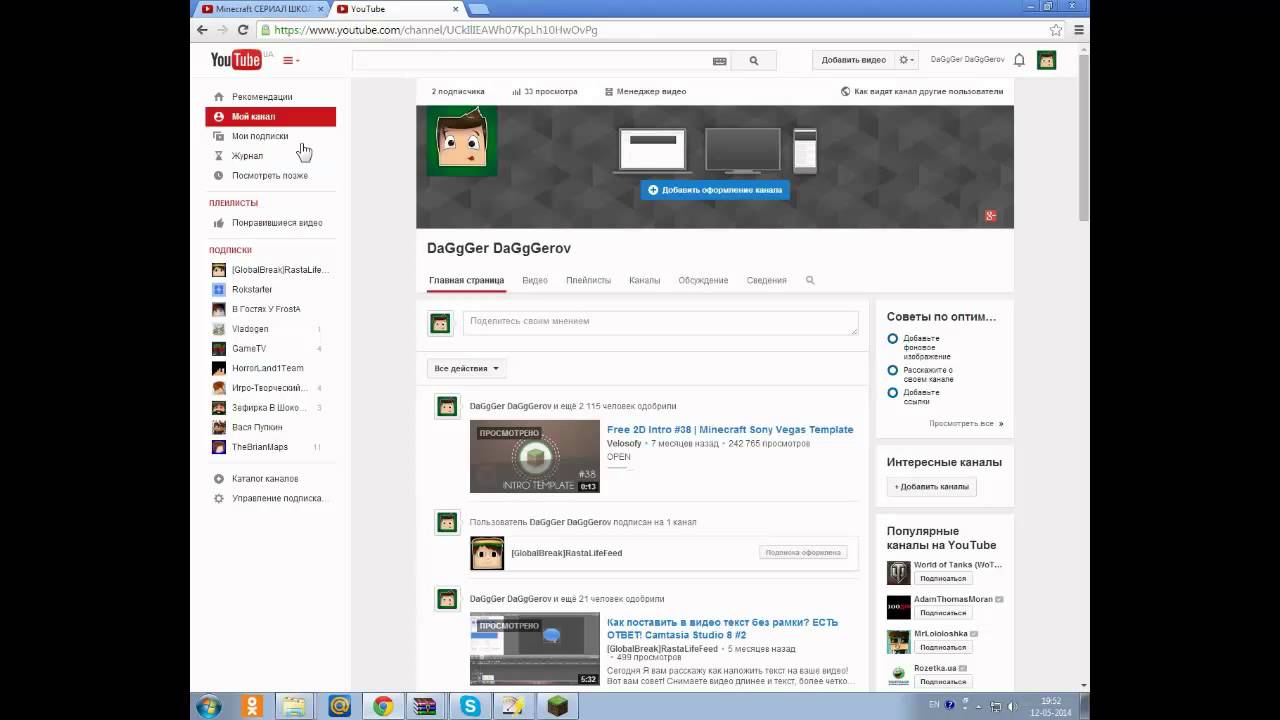Open the on-screen keyboard icon in search box
Image resolution: width=1280 pixels, height=720 pixels.
(x=719, y=61)
